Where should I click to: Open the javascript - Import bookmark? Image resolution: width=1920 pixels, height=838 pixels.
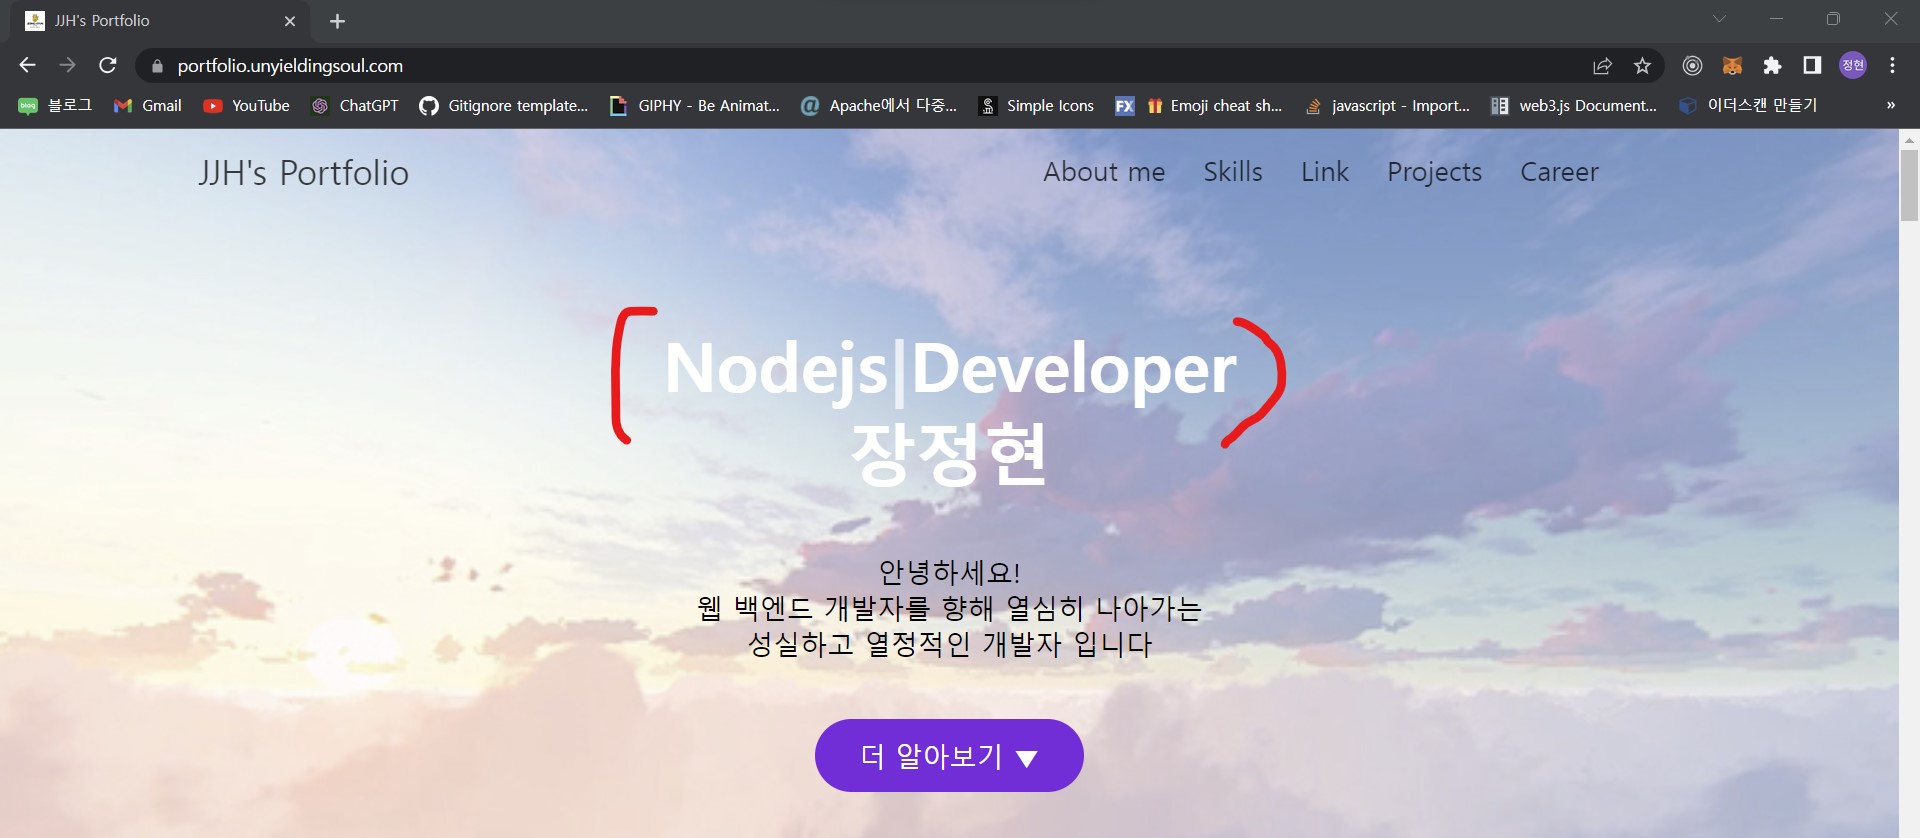tap(1387, 105)
